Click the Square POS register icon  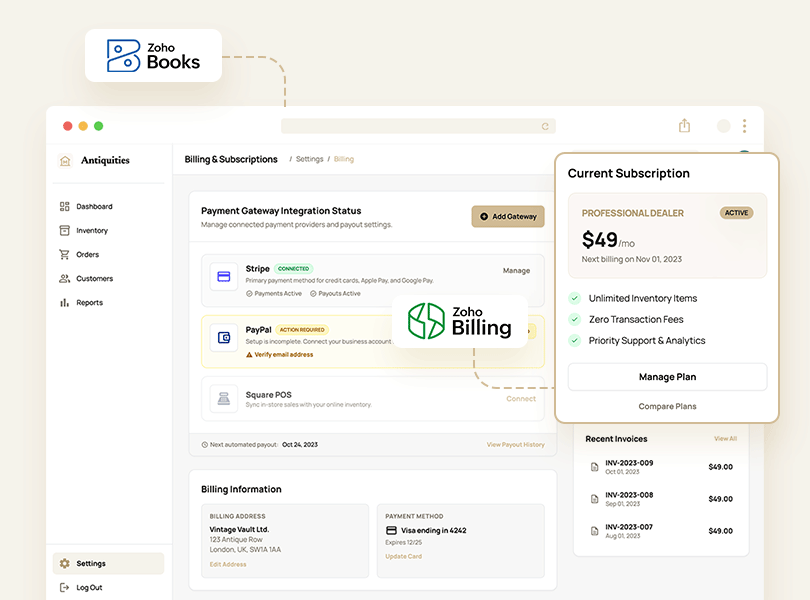click(x=224, y=399)
